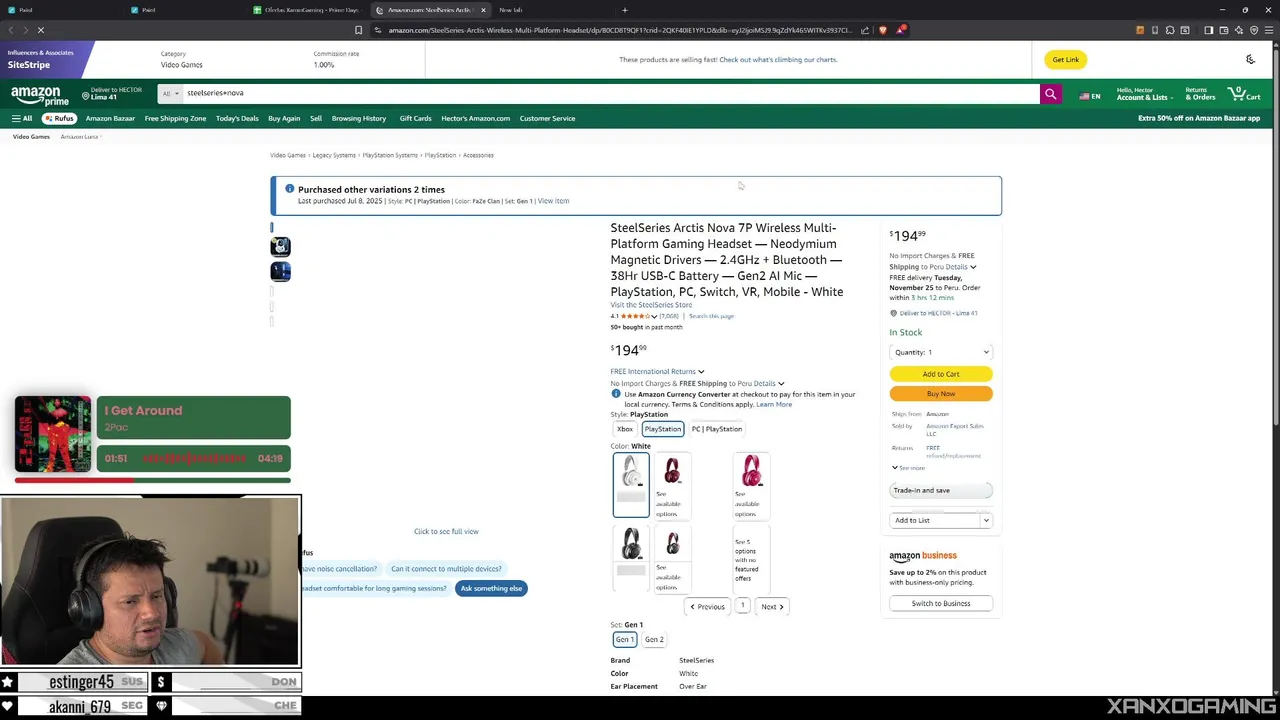Click View Item in purchase banner
1280x720 pixels.
(553, 201)
